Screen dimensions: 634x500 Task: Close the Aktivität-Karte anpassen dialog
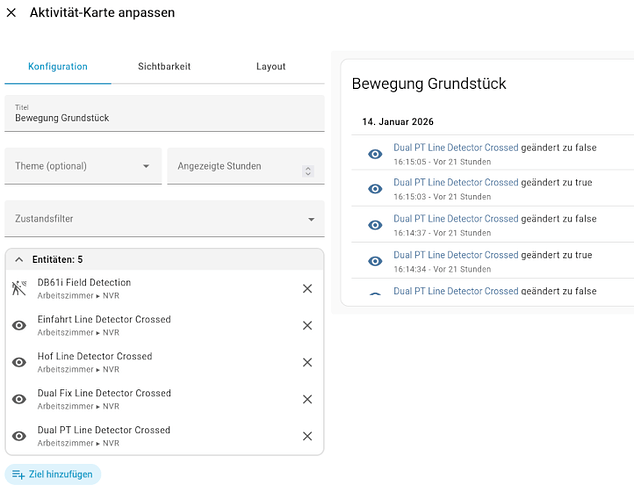pyautogui.click(x=11, y=13)
